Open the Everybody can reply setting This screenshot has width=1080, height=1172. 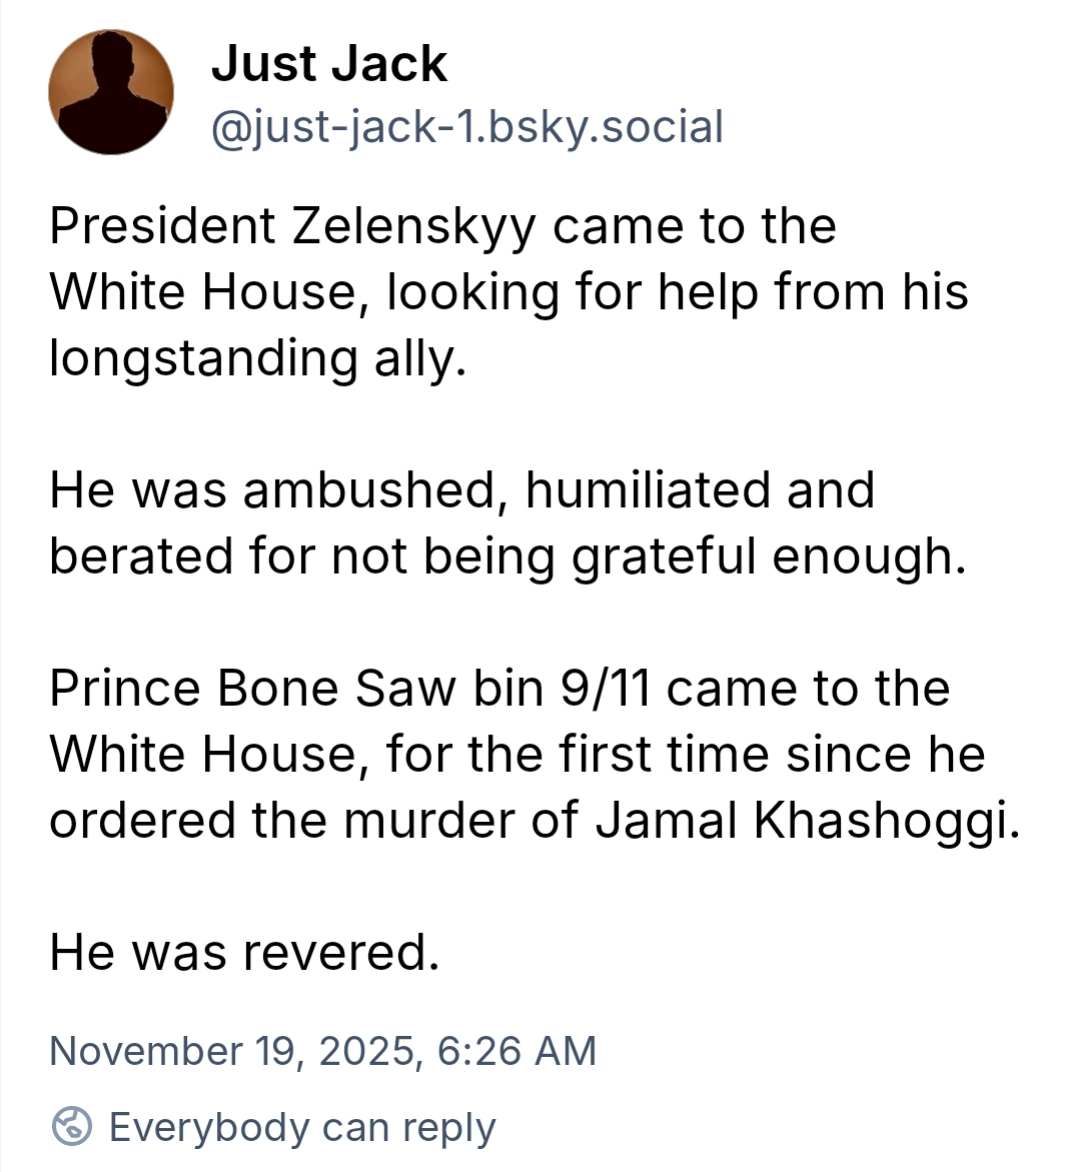click(x=302, y=1127)
